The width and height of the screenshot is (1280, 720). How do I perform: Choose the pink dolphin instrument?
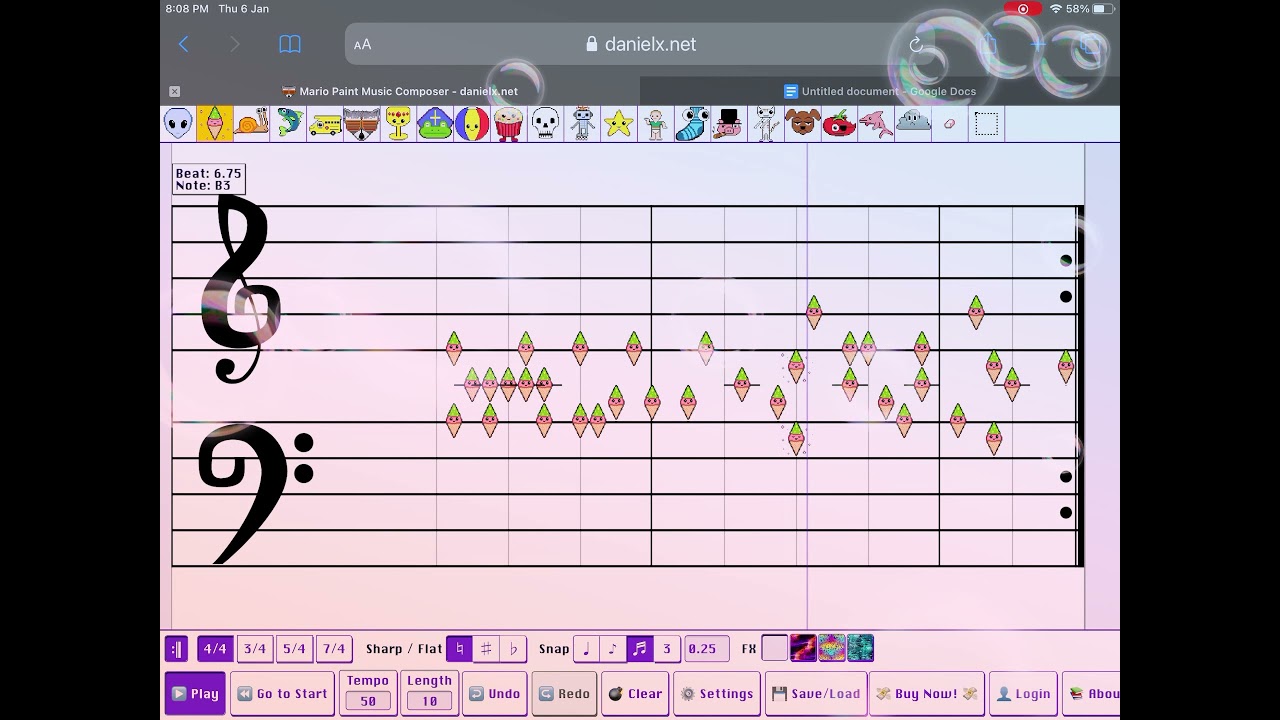click(x=876, y=124)
